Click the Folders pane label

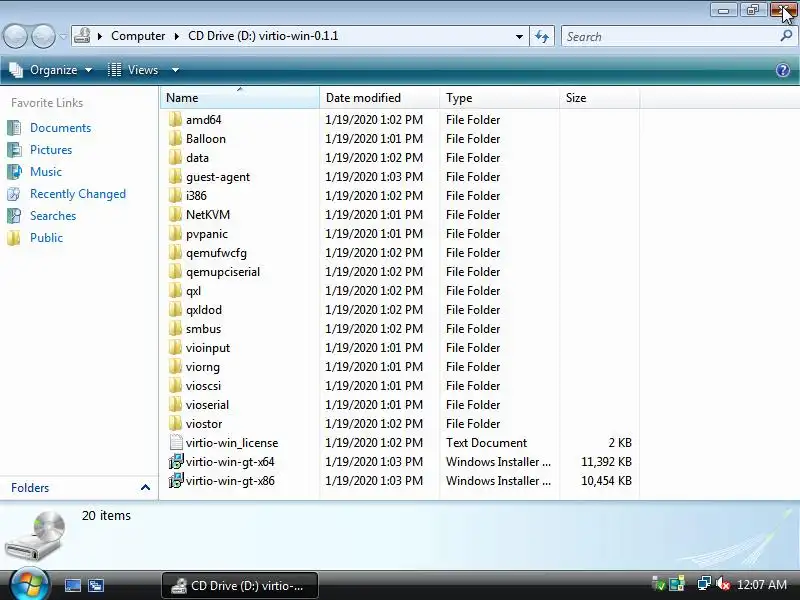(30, 488)
